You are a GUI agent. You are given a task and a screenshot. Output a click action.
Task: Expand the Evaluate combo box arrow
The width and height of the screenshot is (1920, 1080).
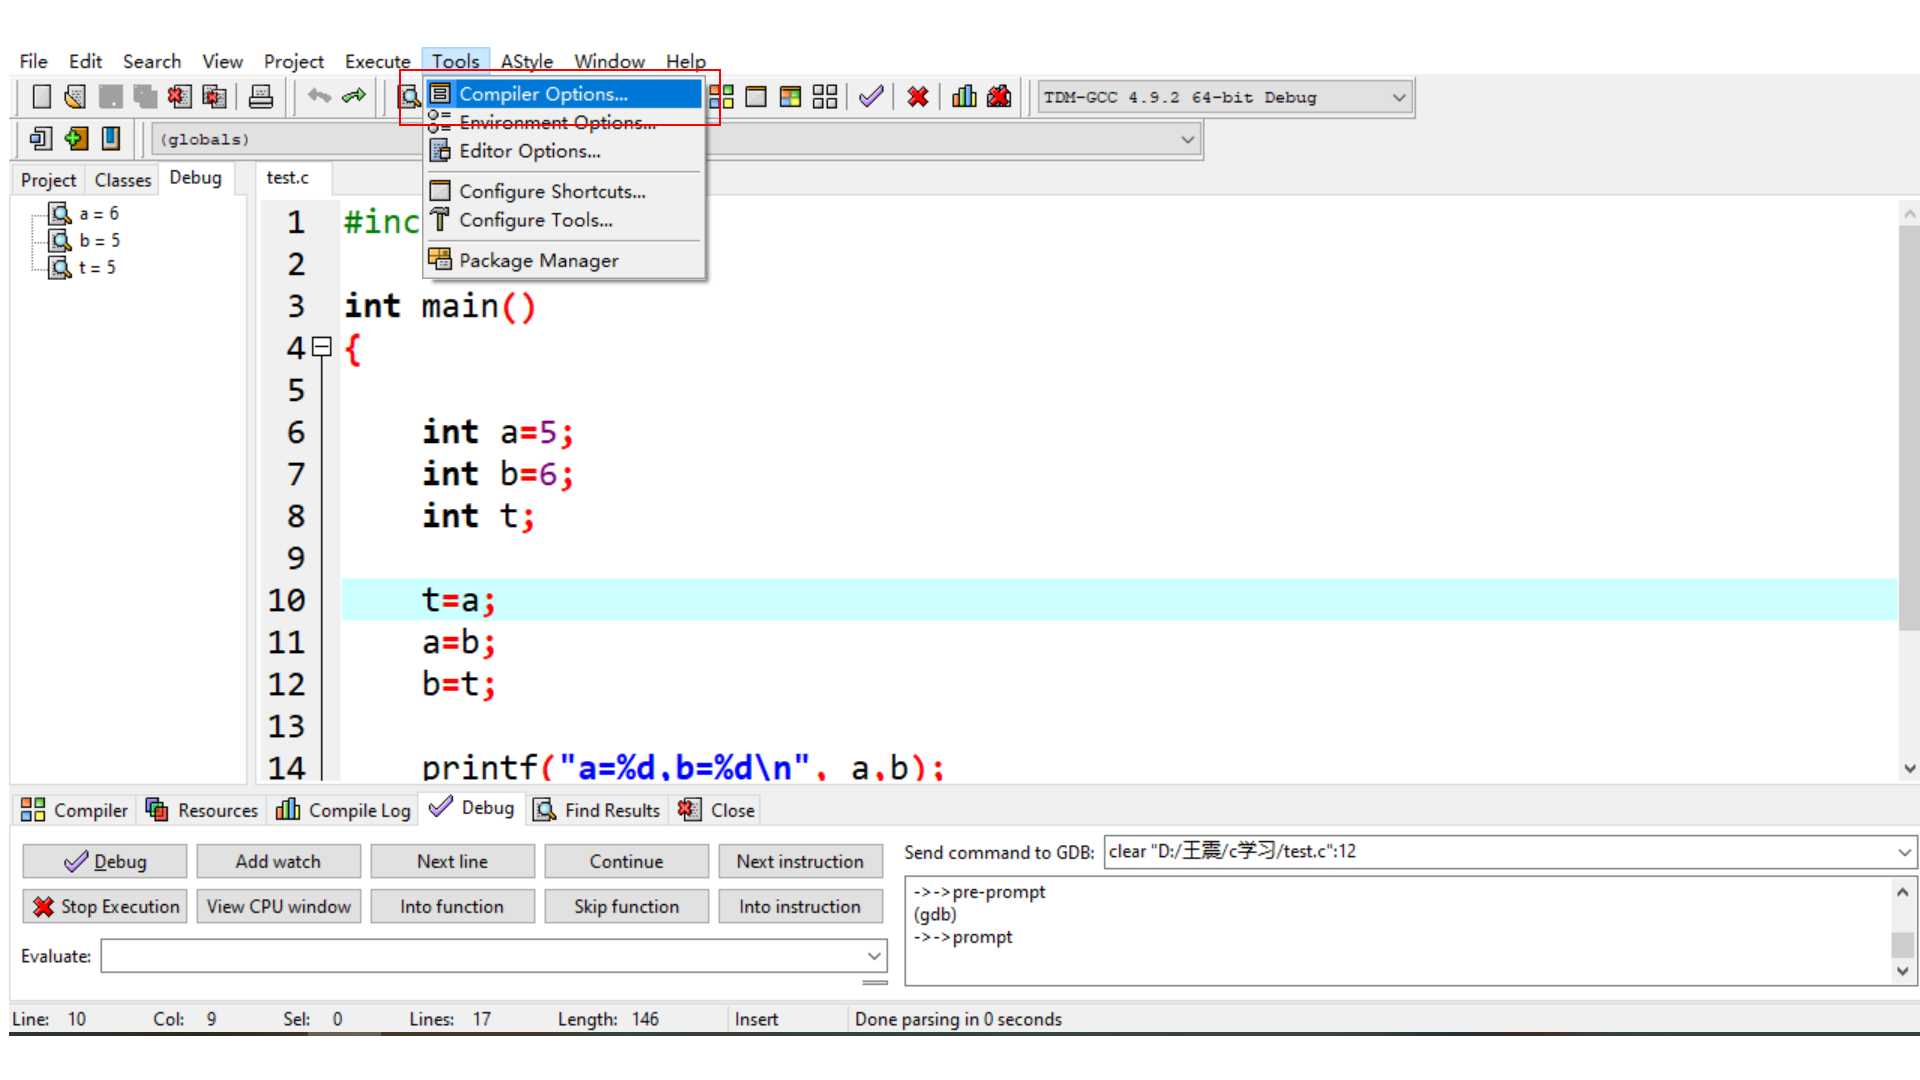(x=874, y=957)
